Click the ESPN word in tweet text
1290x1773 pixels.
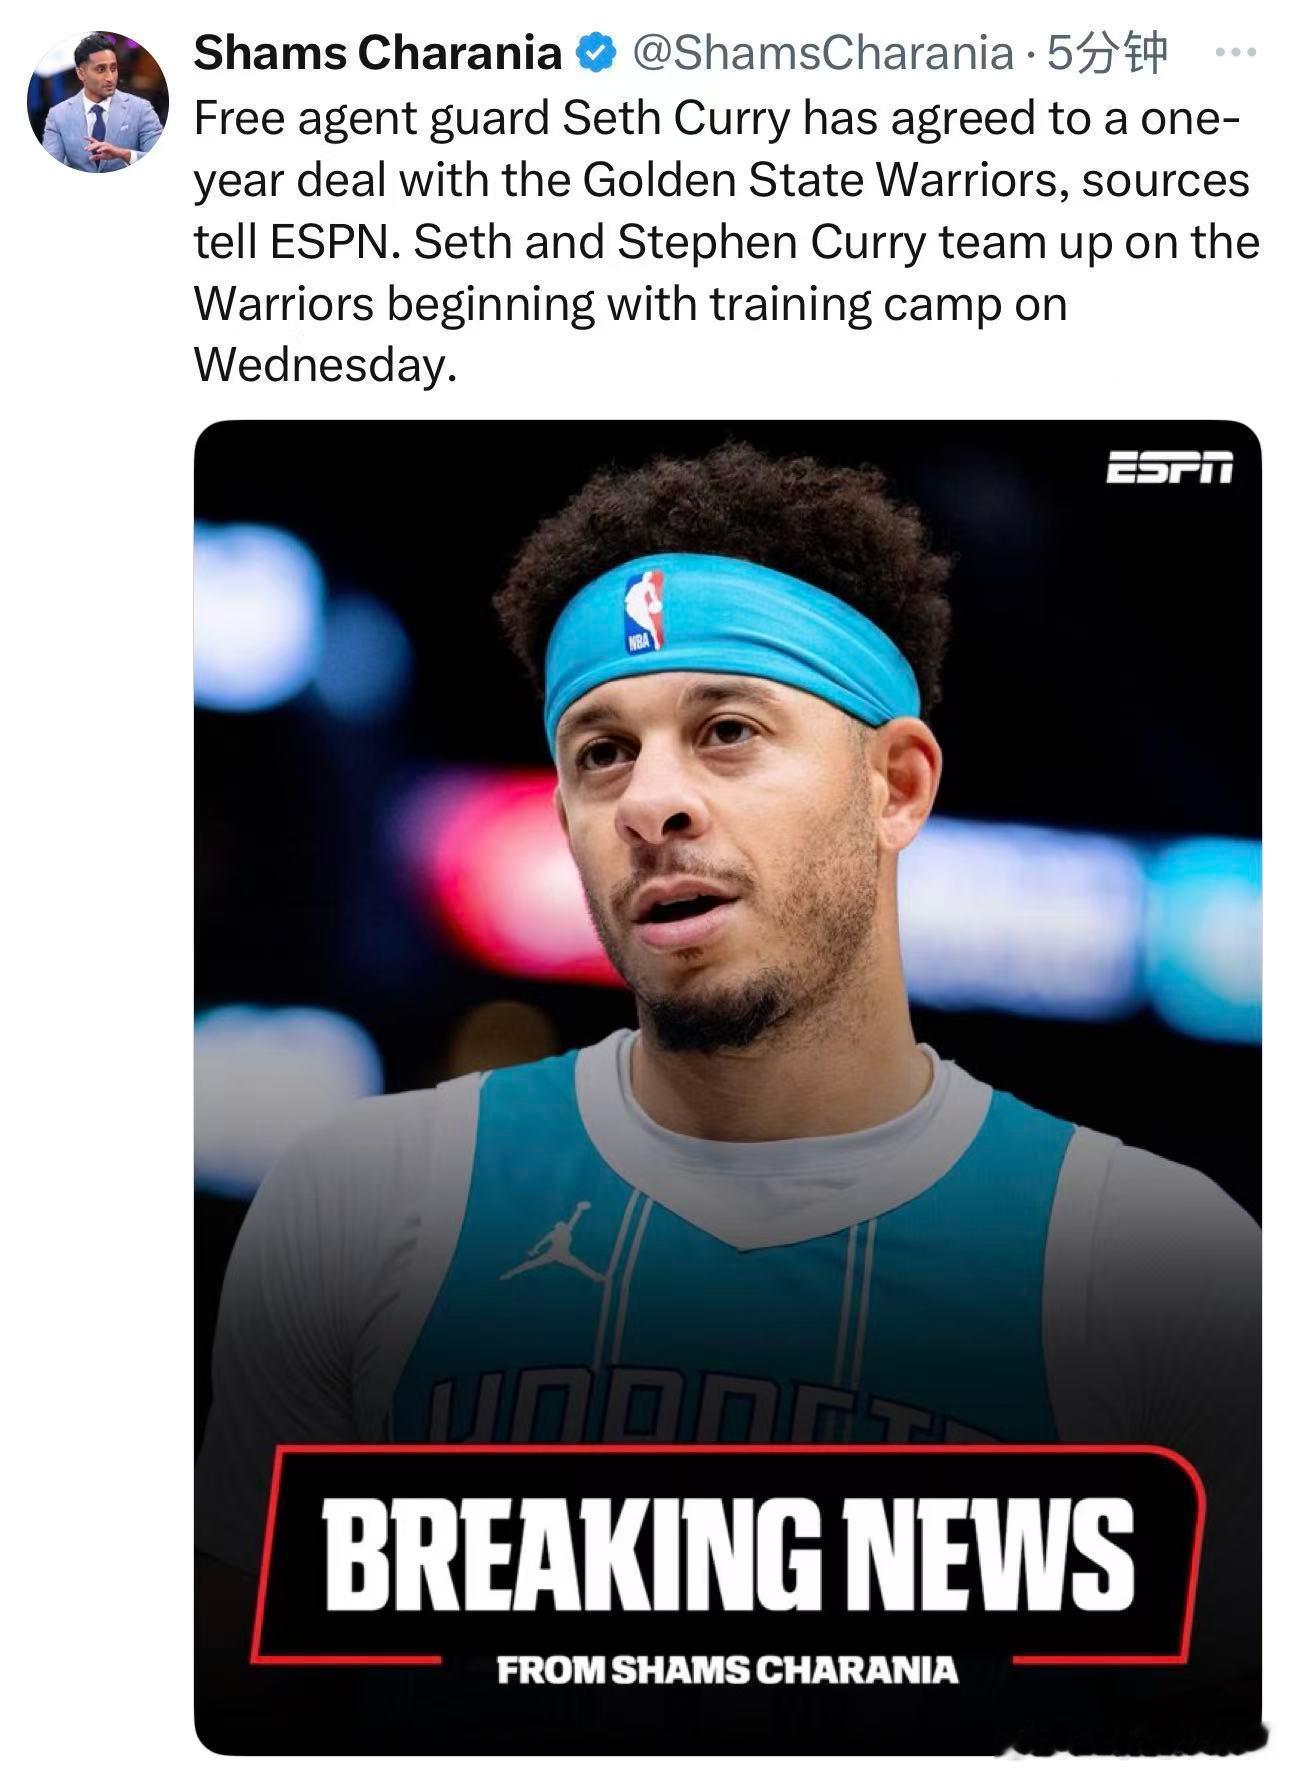(329, 242)
